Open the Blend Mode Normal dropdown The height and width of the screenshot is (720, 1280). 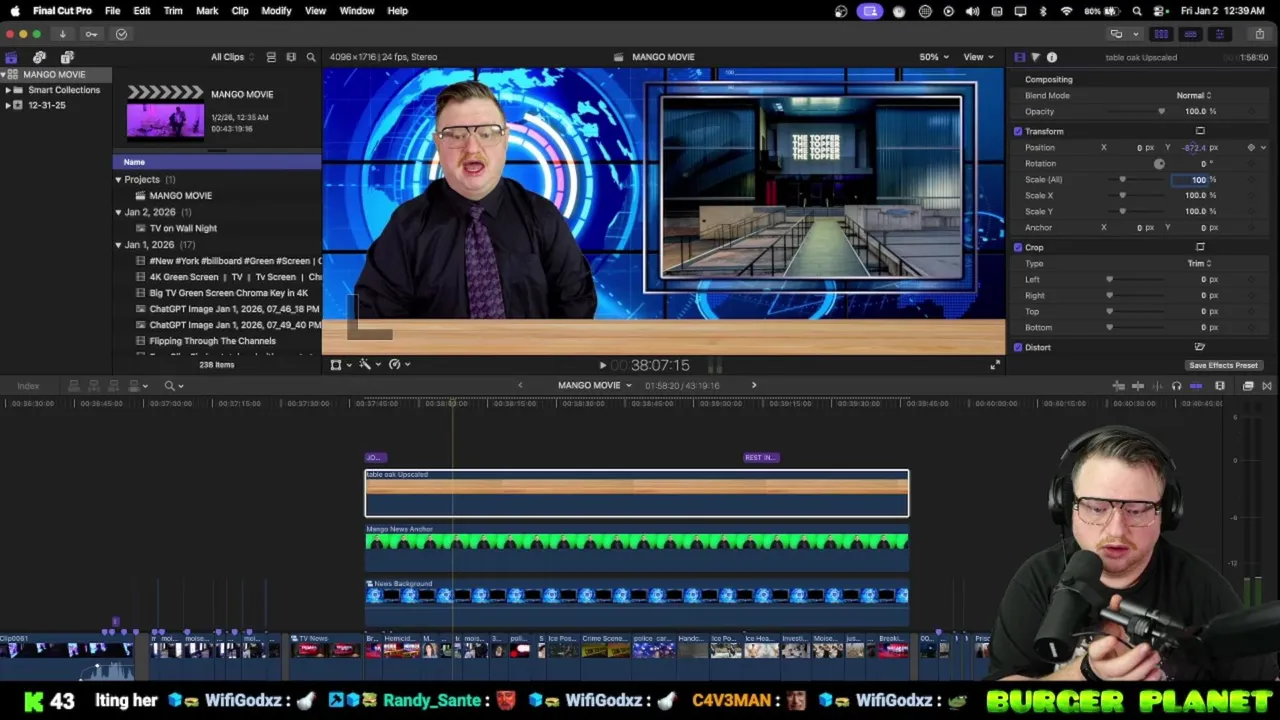pos(1194,95)
